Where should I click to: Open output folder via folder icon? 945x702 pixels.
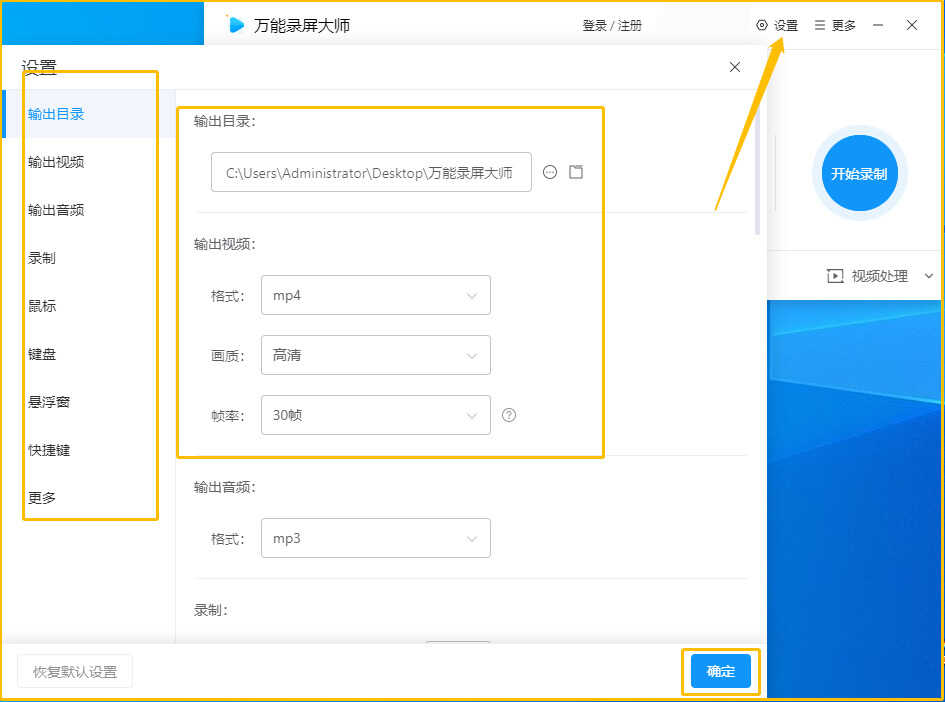click(x=576, y=172)
